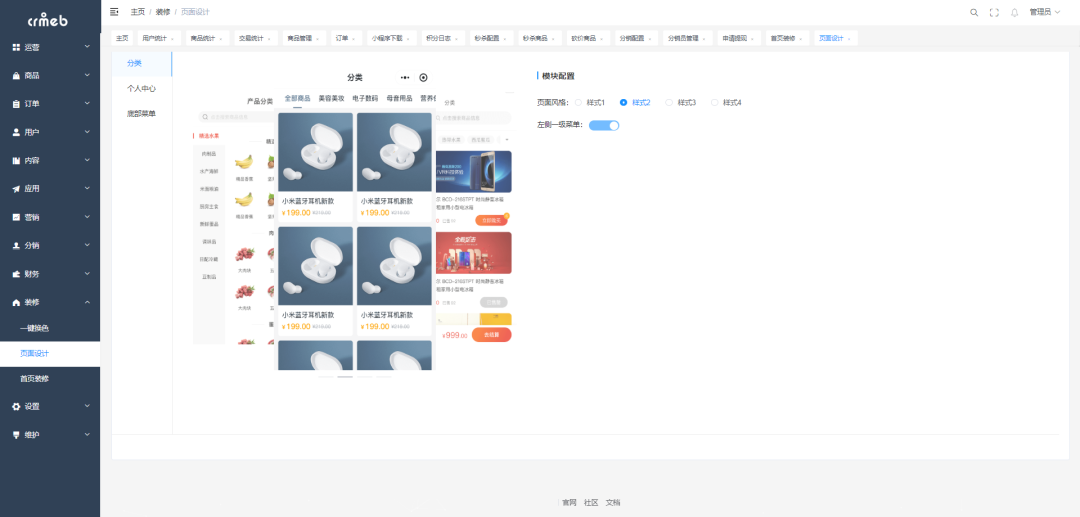Click the target circle icon in preview header
1080x517 pixels.
pyautogui.click(x=423, y=77)
